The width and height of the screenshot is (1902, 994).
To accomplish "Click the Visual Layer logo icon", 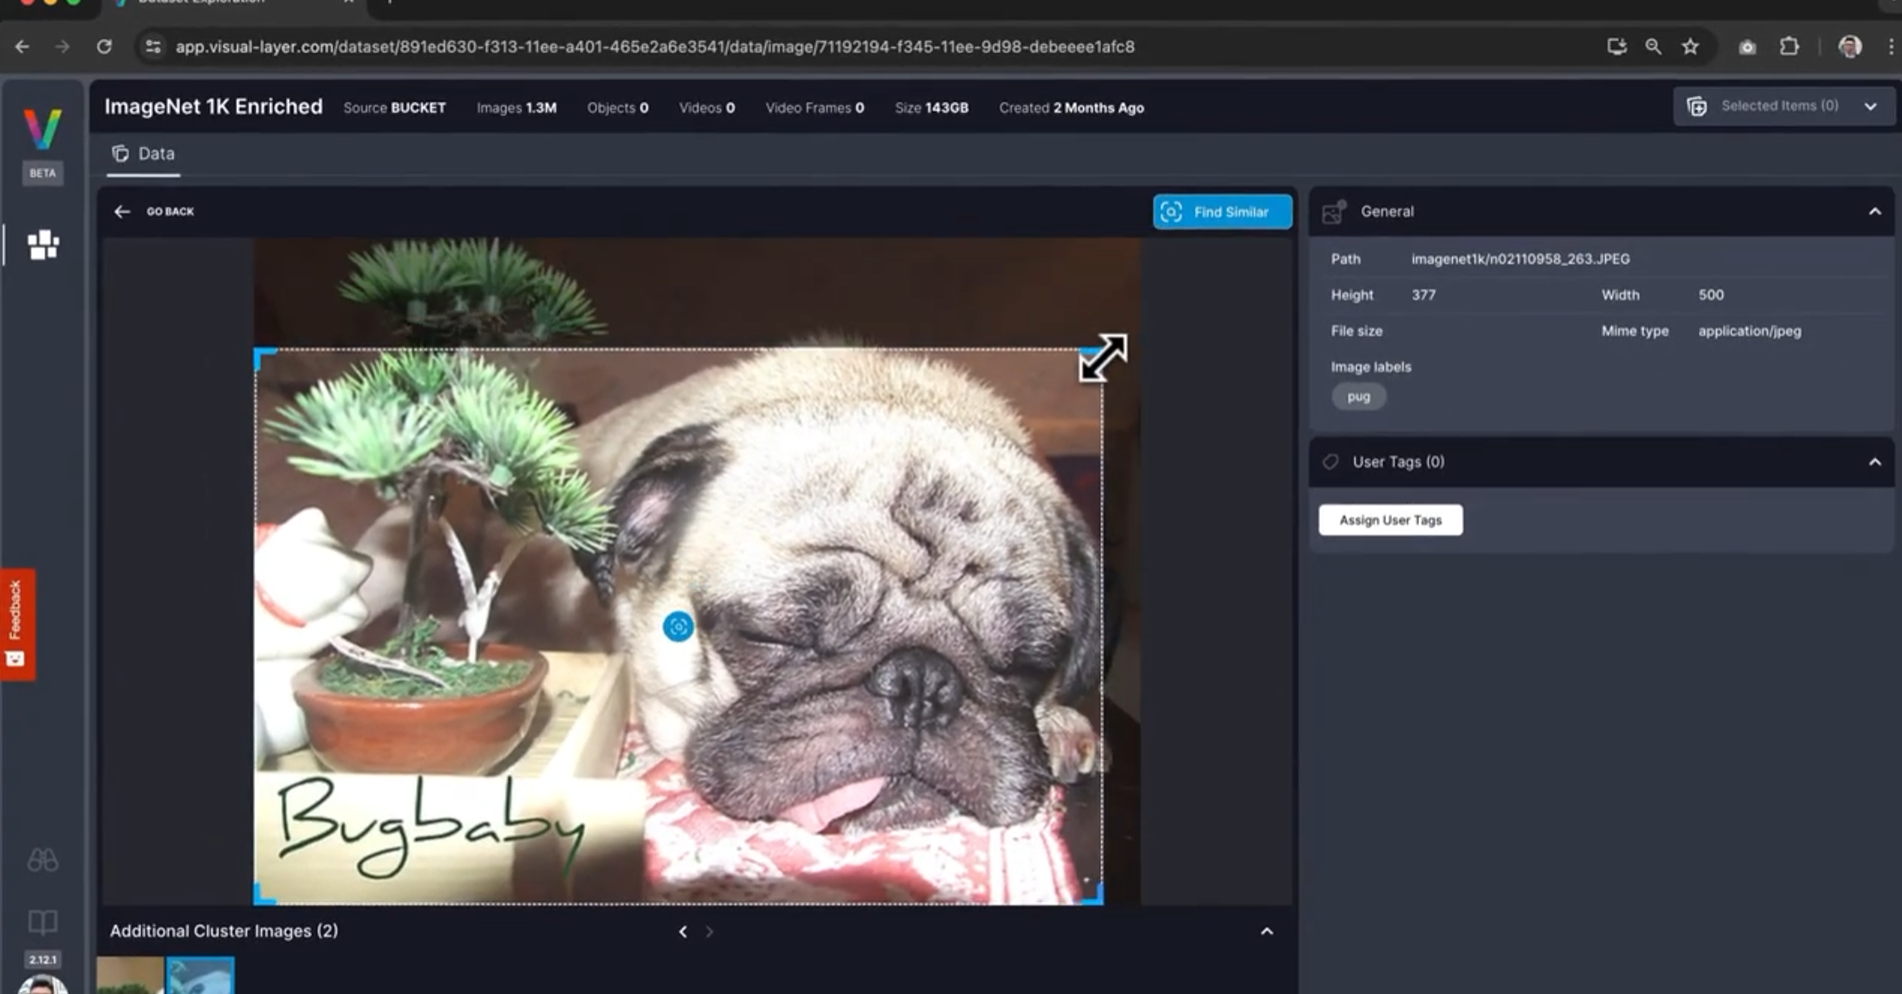I will pyautogui.click(x=42, y=129).
